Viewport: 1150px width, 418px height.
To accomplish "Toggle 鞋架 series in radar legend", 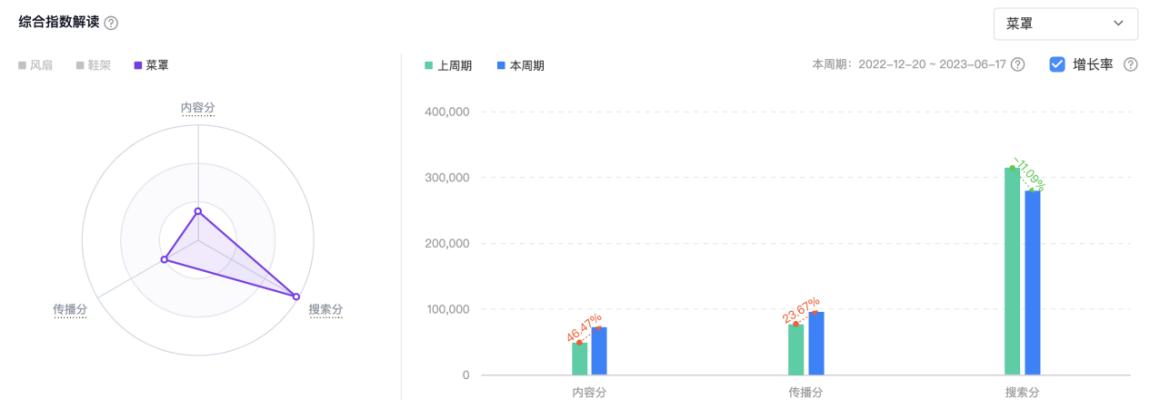I will [92, 66].
